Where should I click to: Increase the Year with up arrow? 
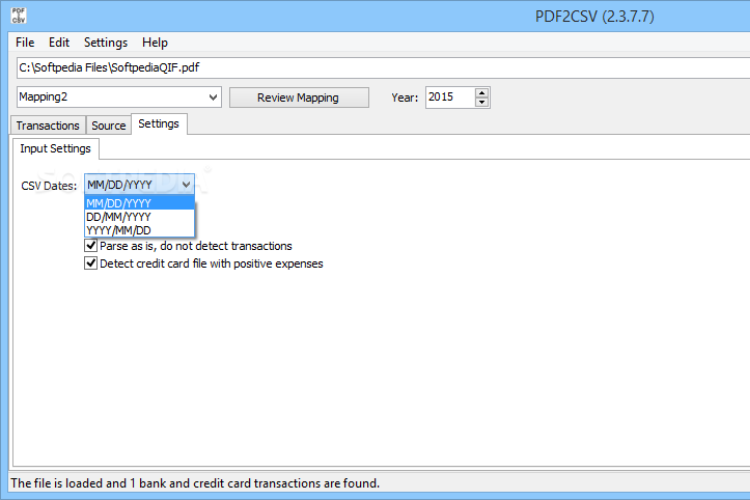[482, 93]
